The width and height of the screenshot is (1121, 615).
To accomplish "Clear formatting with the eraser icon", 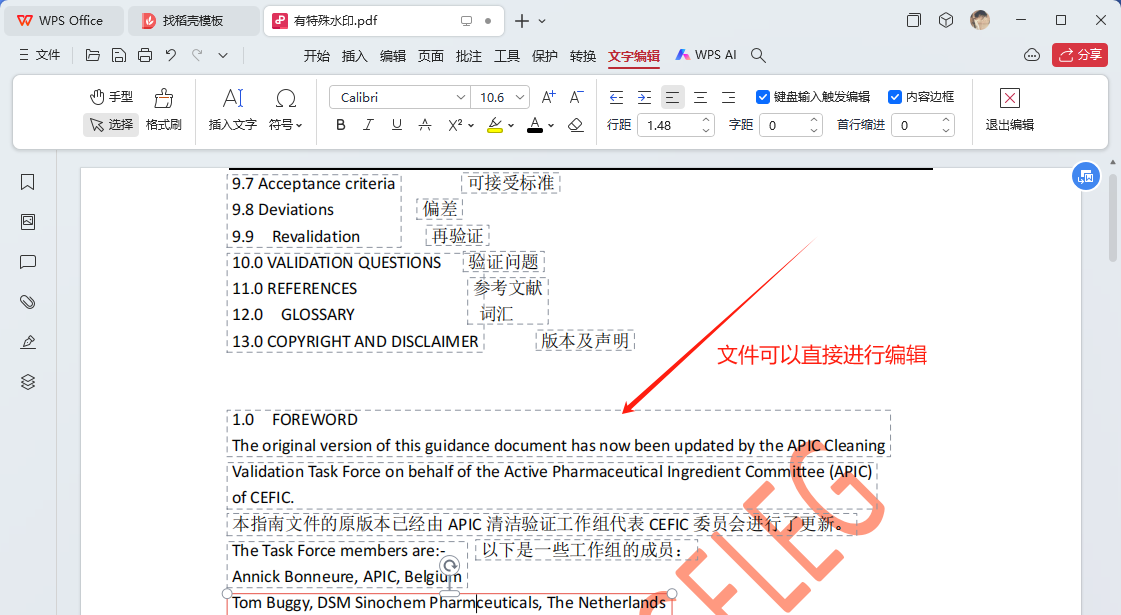I will pyautogui.click(x=576, y=125).
